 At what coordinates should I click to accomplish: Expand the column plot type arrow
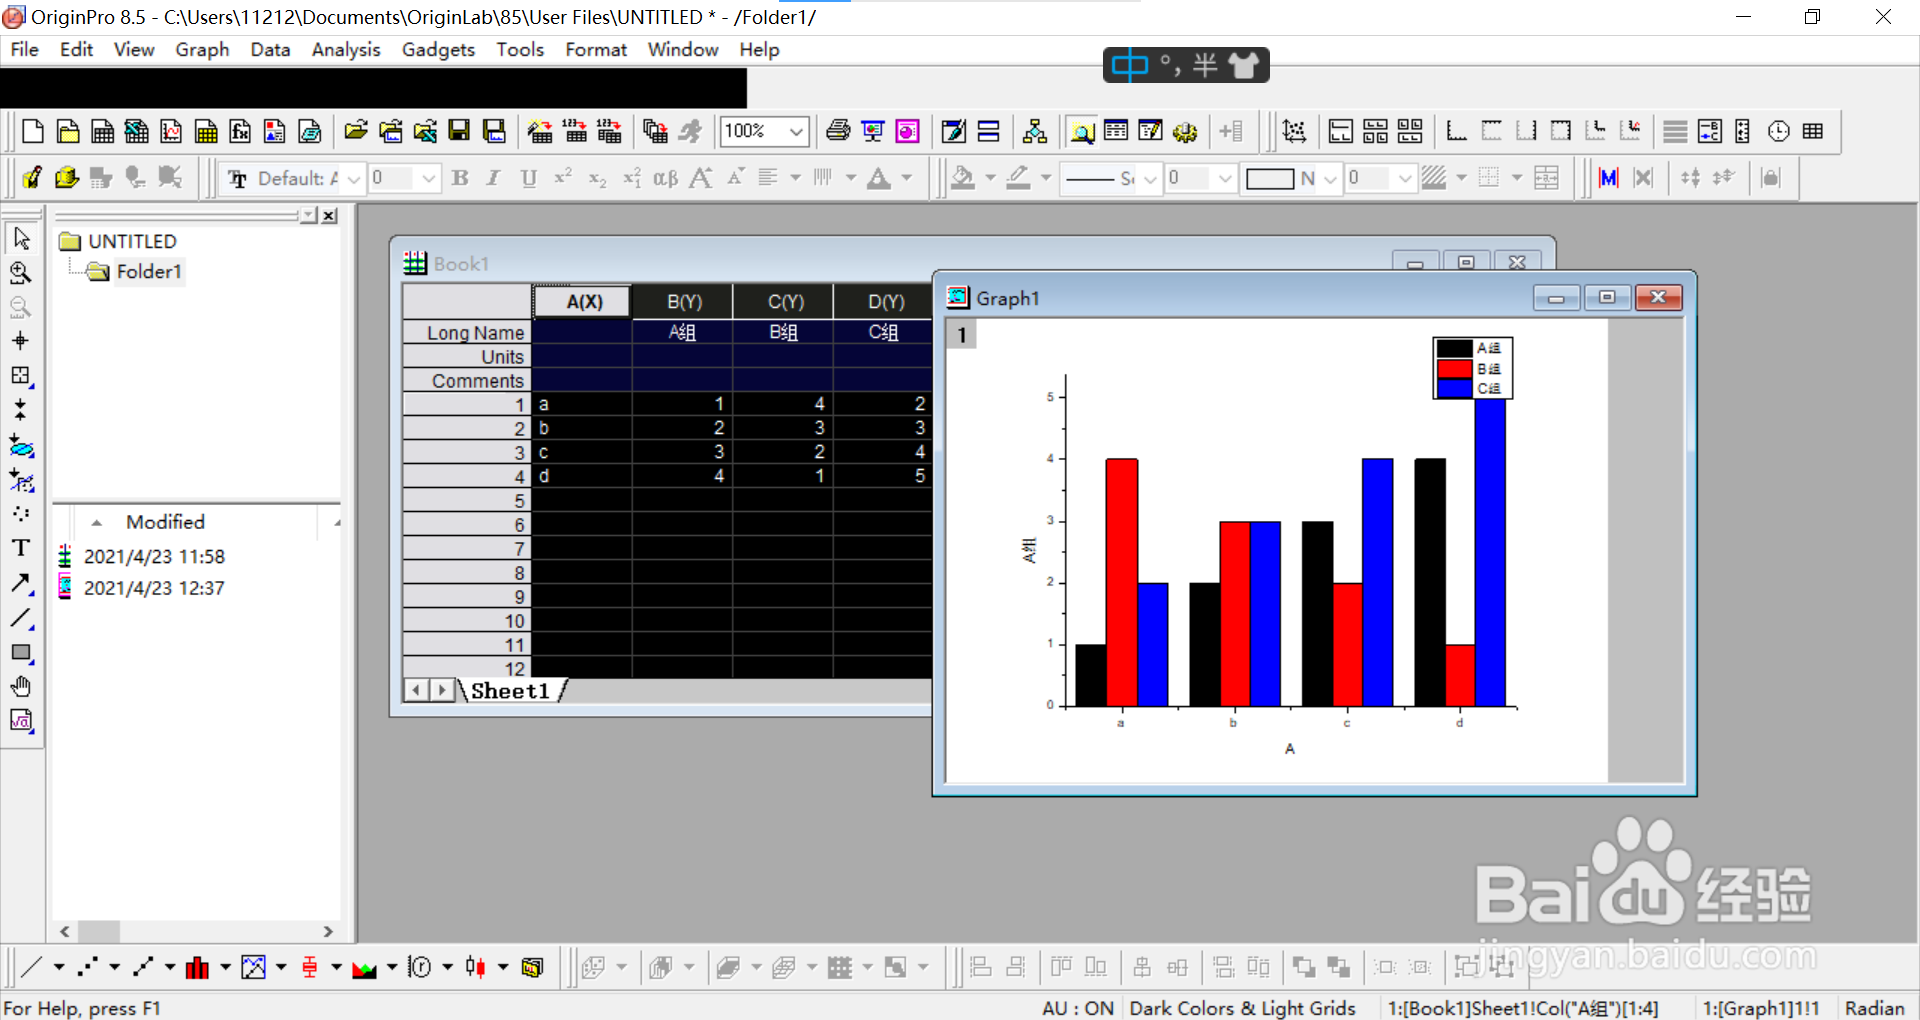click(x=225, y=967)
